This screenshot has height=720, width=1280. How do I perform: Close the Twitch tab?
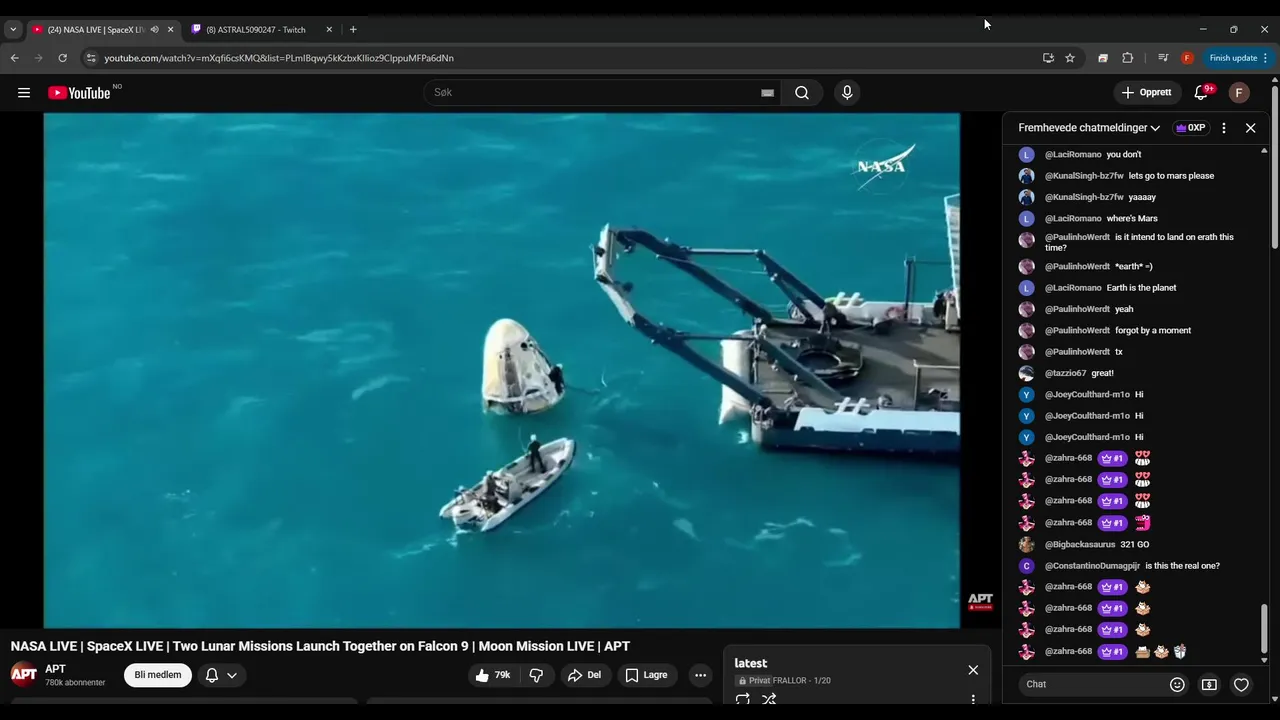tap(329, 30)
